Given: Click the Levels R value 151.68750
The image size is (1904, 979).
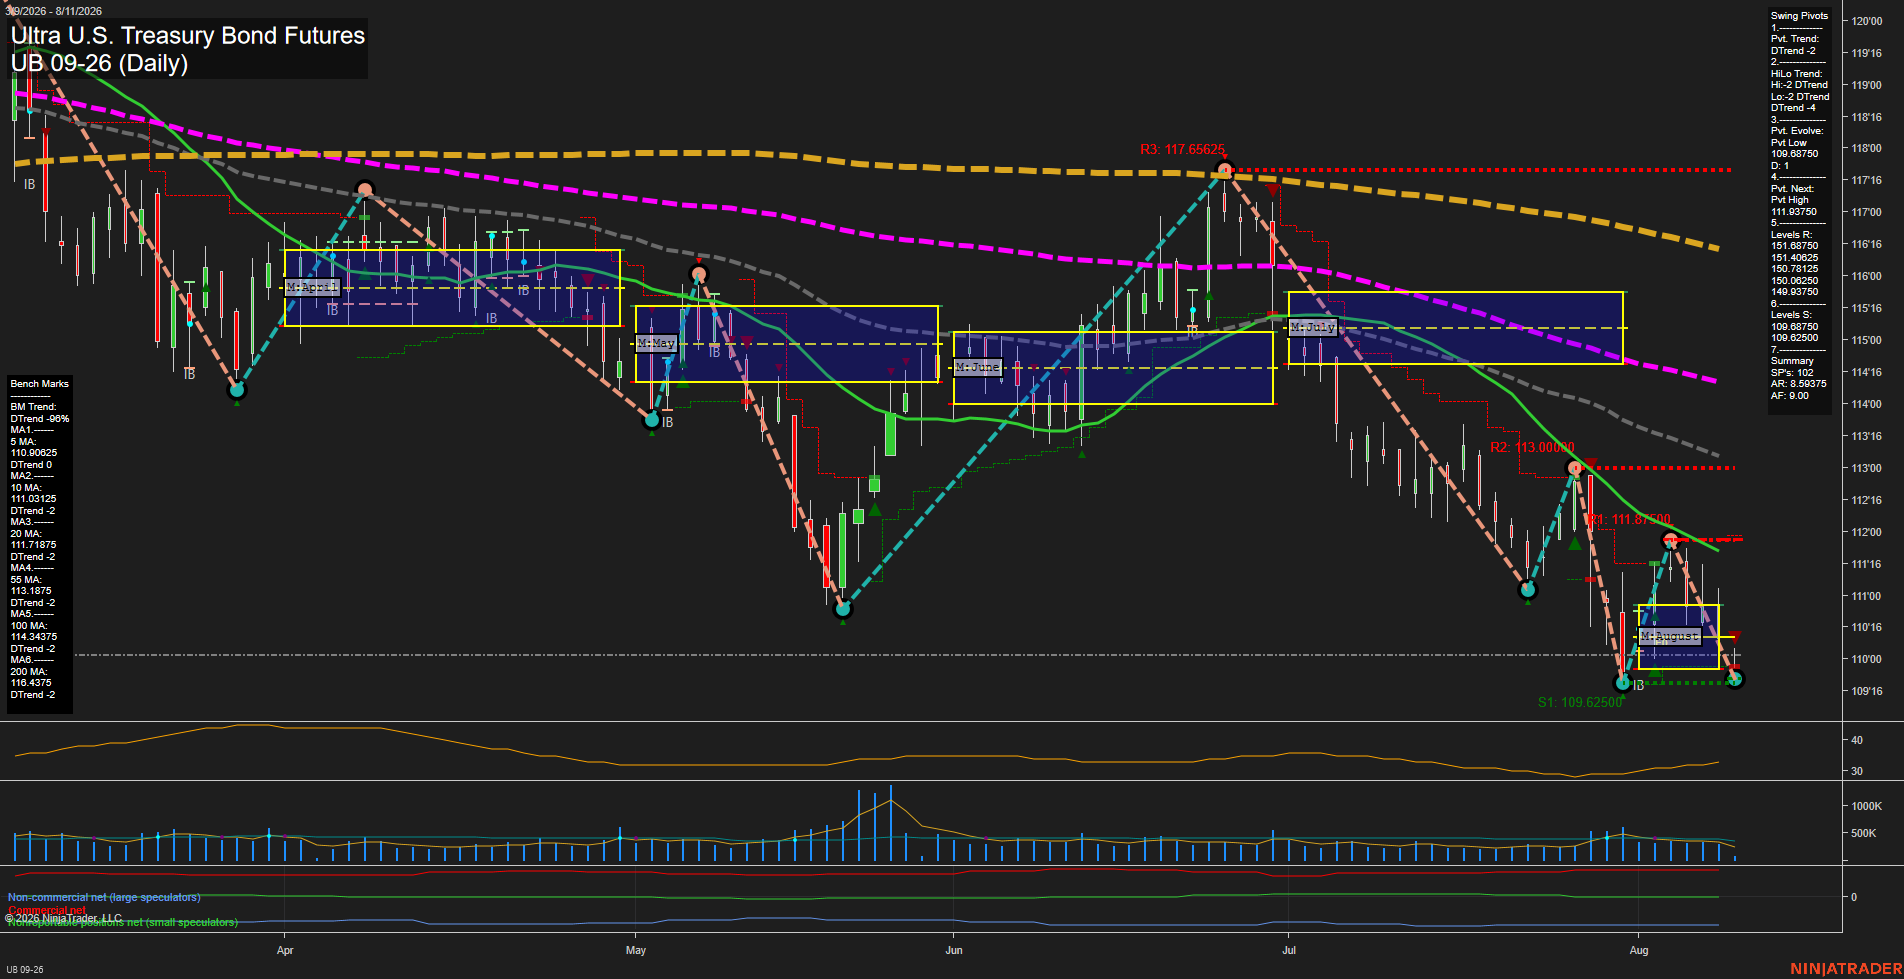Looking at the screenshot, I should [x=1794, y=246].
